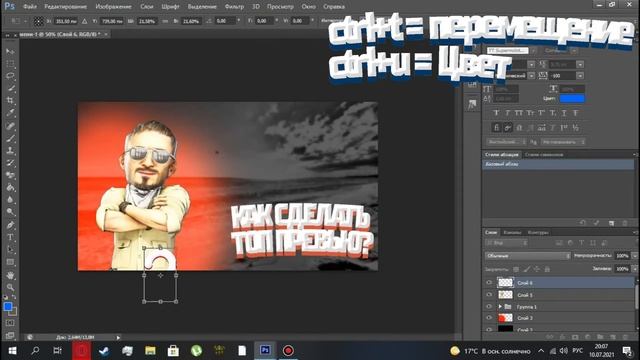
Task: Open Файл menu
Action: pyautogui.click(x=30, y=7)
